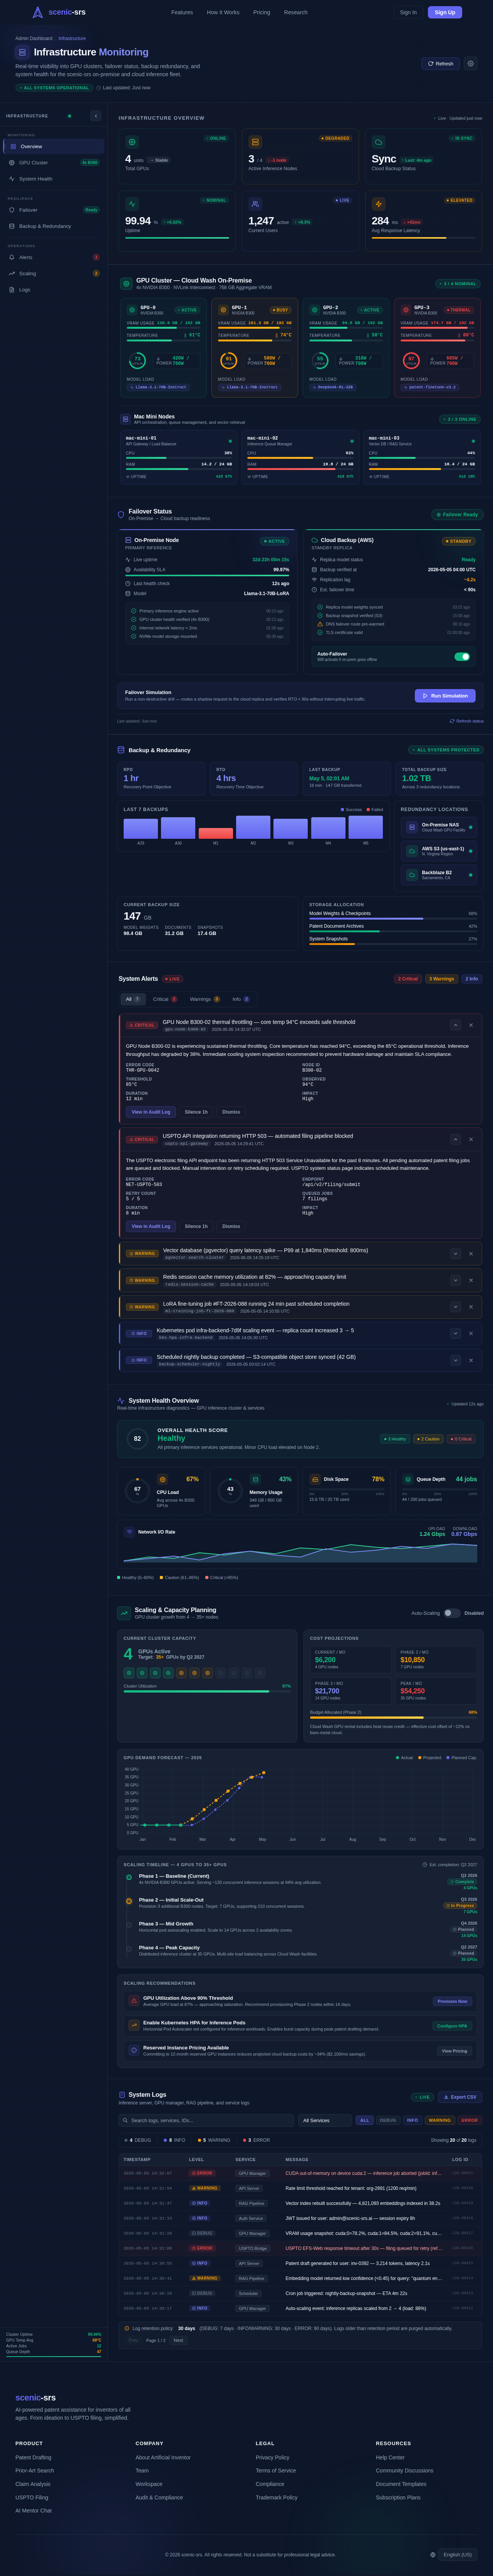
Task: Switch to the Info alerts tab
Action: coord(241,999)
